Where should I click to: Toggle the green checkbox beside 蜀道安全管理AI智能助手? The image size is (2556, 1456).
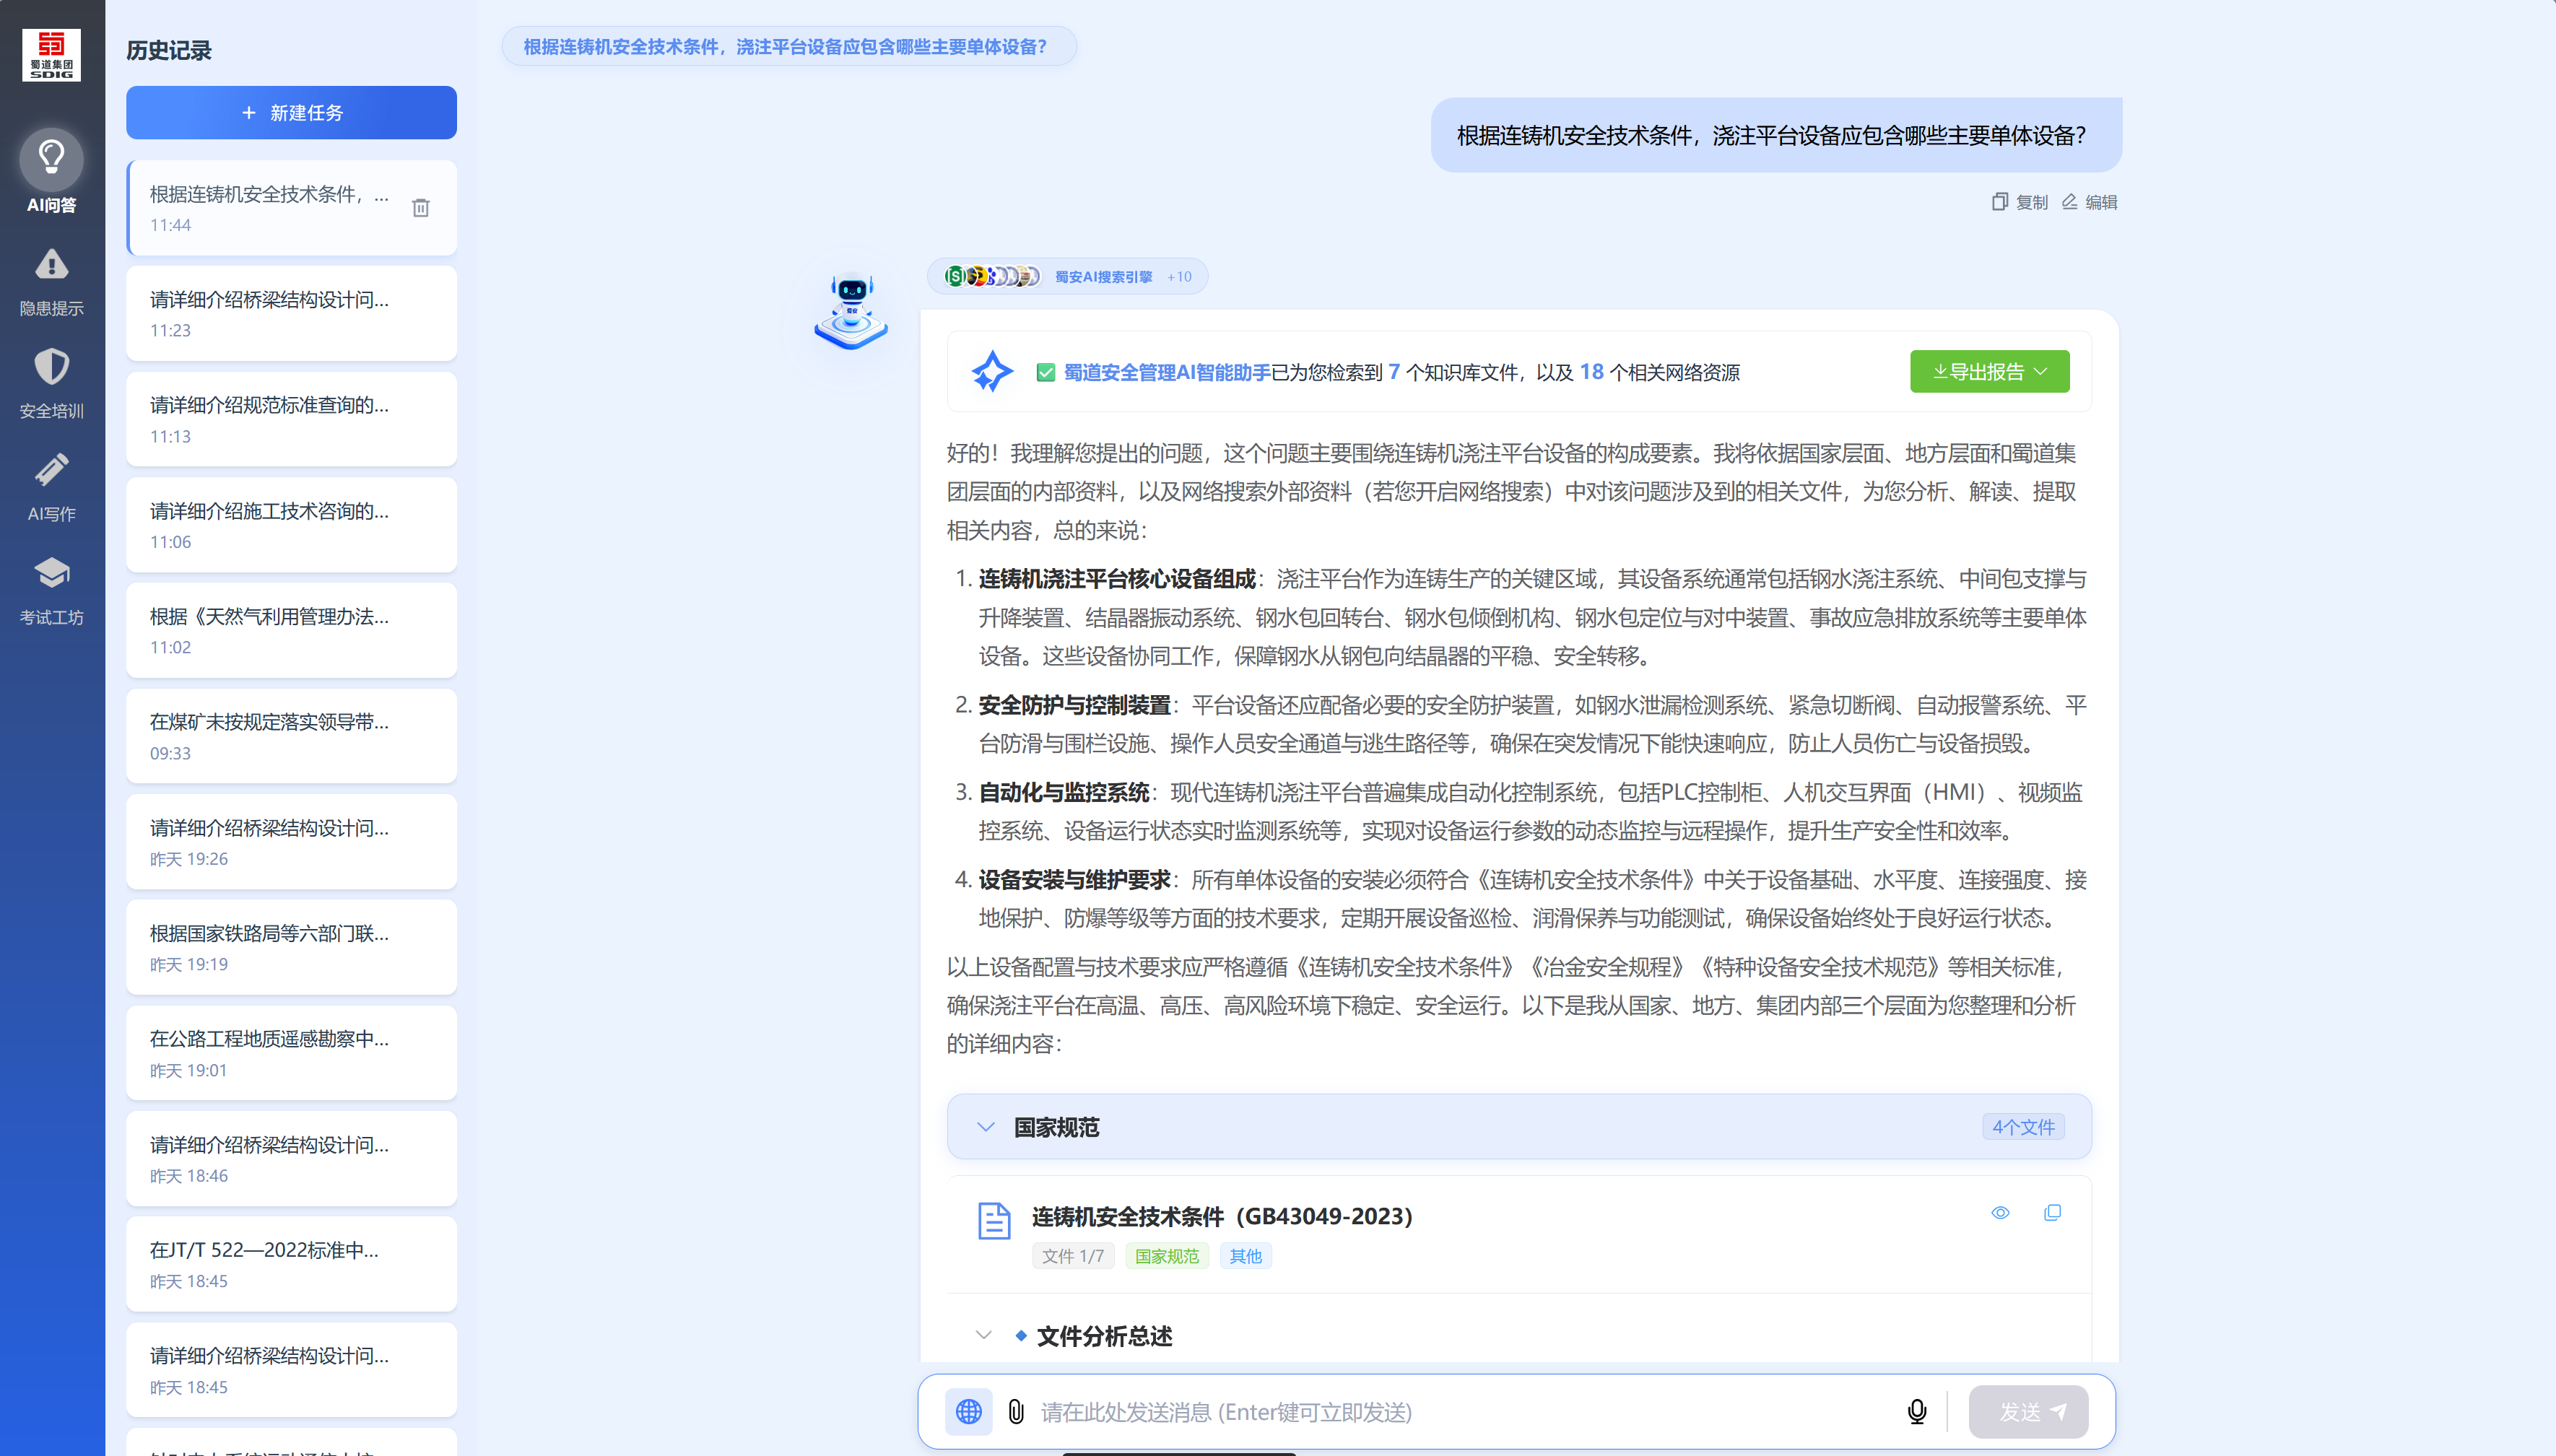(1045, 373)
